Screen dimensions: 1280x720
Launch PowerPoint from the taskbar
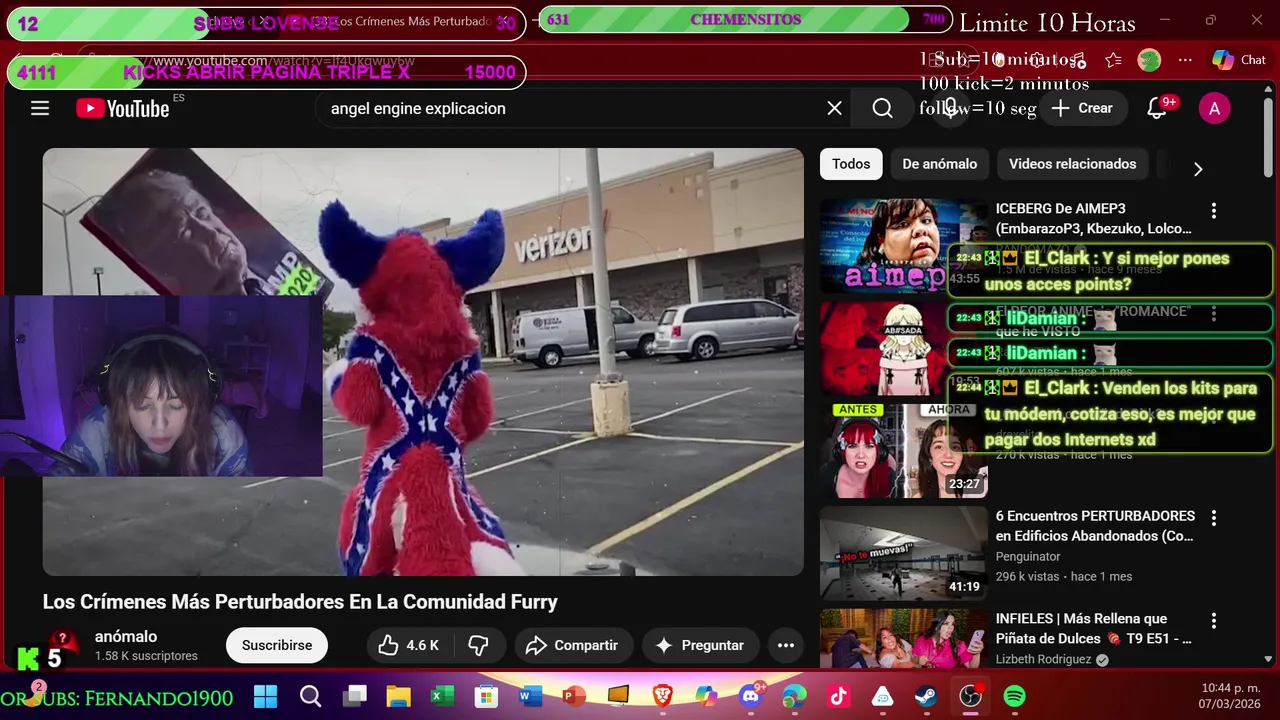coord(574,696)
